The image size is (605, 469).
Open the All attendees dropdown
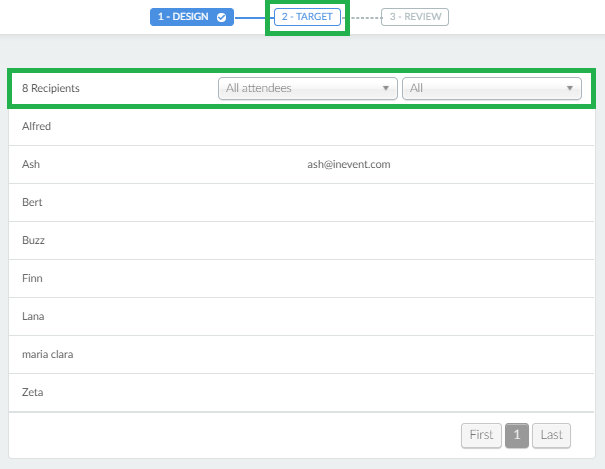click(308, 88)
